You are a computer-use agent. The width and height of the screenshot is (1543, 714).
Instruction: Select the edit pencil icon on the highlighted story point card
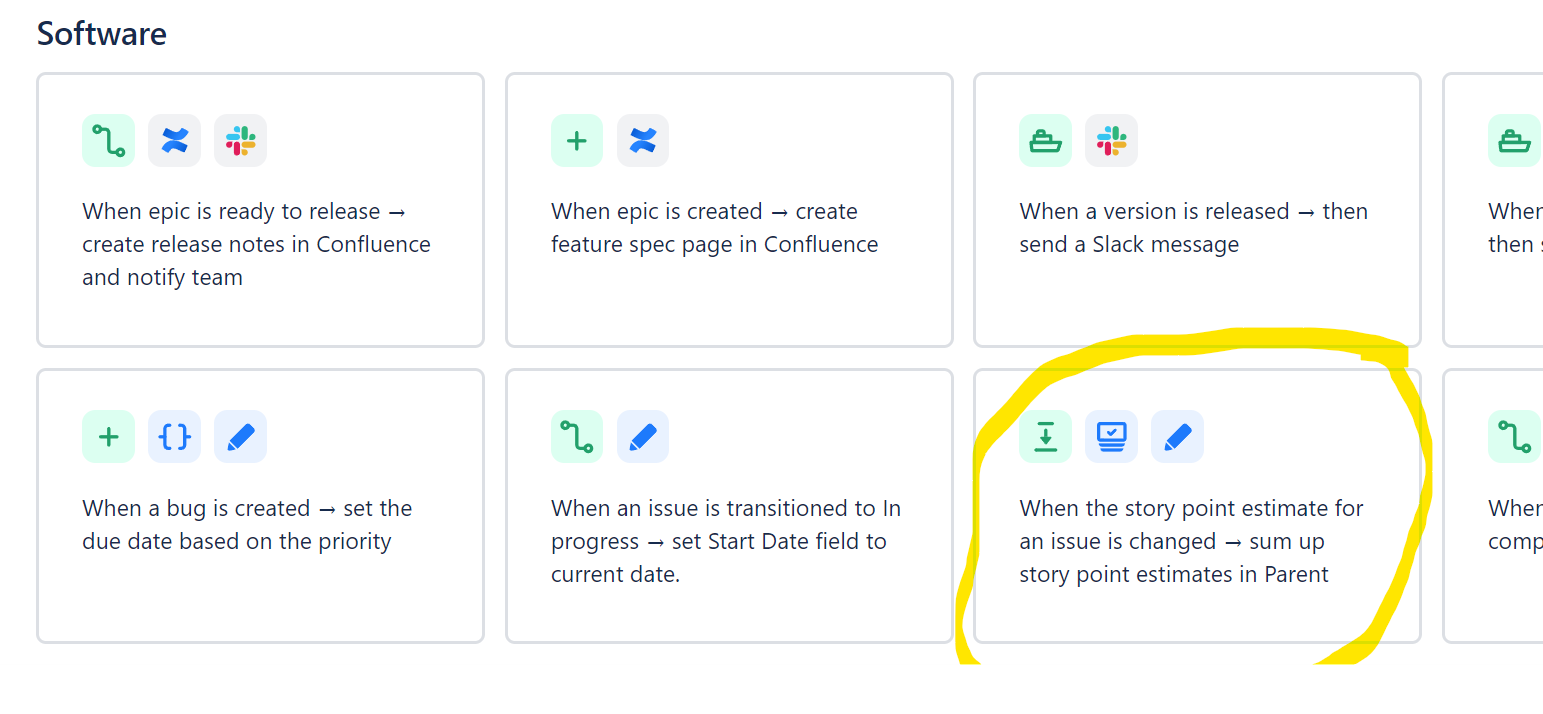(x=1177, y=437)
